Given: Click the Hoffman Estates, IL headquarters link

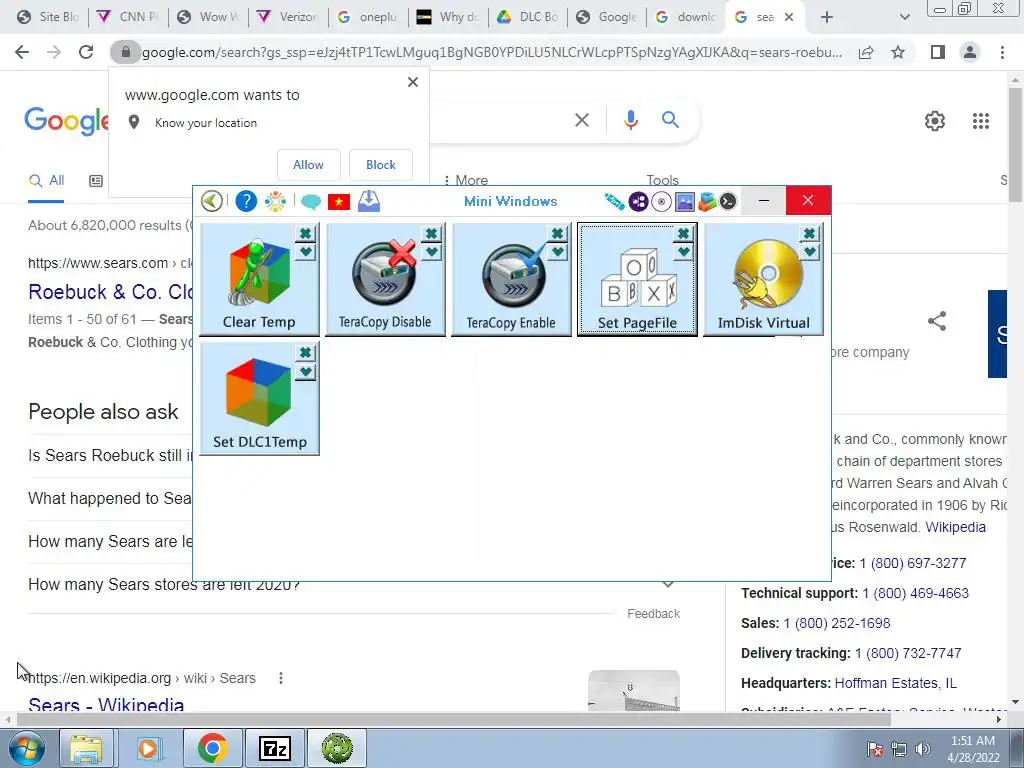Looking at the screenshot, I should (895, 683).
